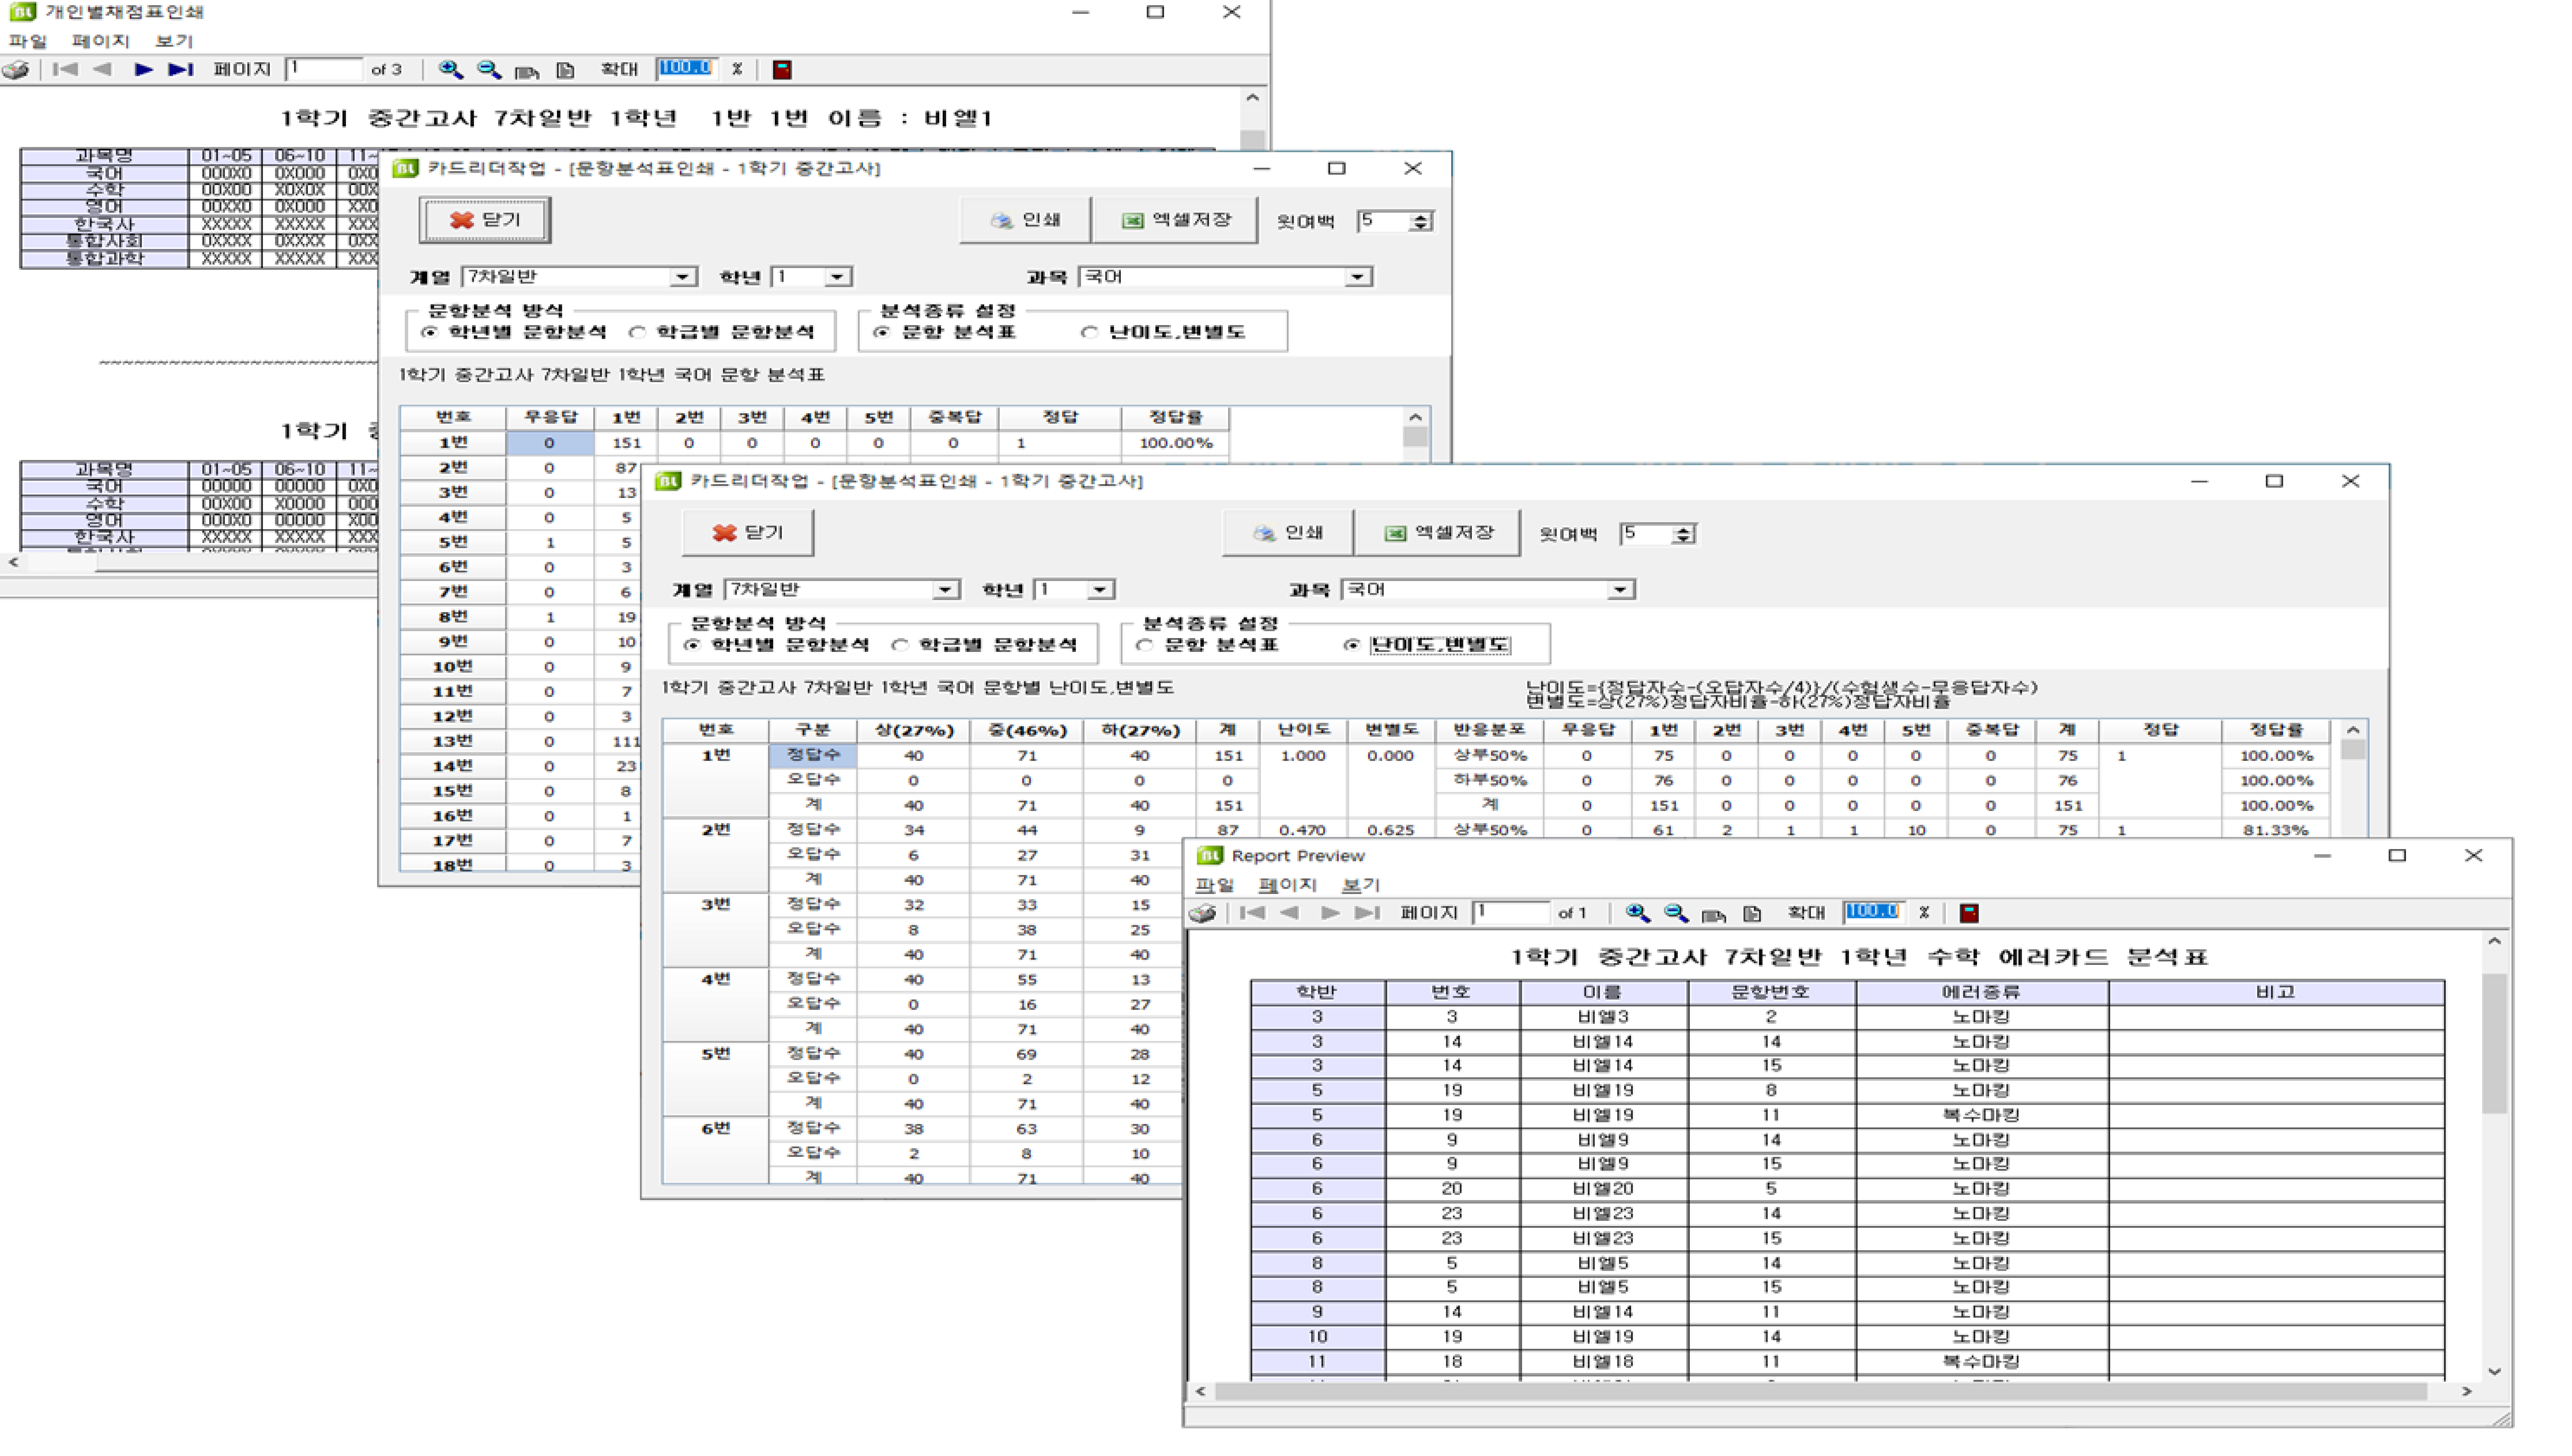Open 계열 dropdown in back 문항분석표인쇄 window
Image resolution: width=2572 pixels, height=1456 pixels.
coord(683,277)
